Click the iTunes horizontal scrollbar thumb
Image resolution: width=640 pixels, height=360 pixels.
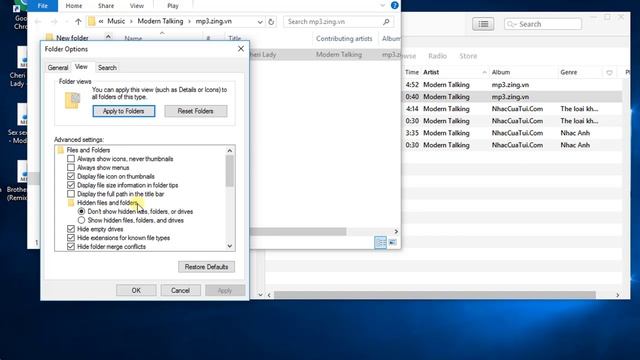(x=435, y=295)
